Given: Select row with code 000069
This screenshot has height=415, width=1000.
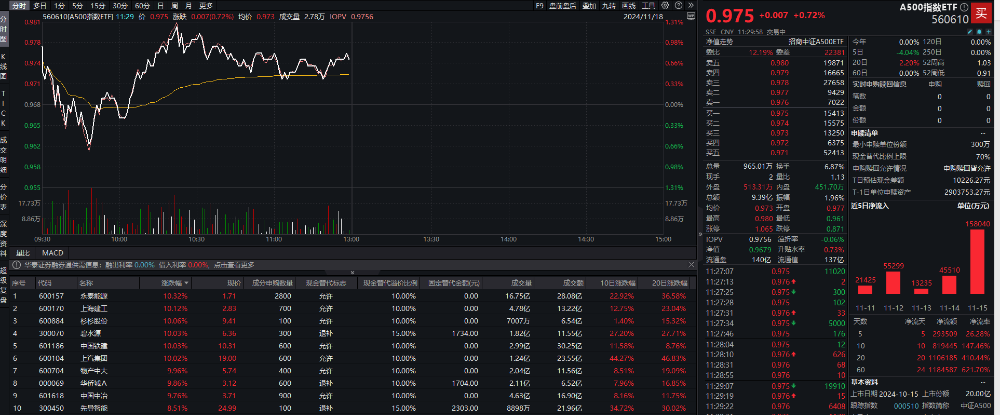Looking at the screenshot, I should 353,382.
